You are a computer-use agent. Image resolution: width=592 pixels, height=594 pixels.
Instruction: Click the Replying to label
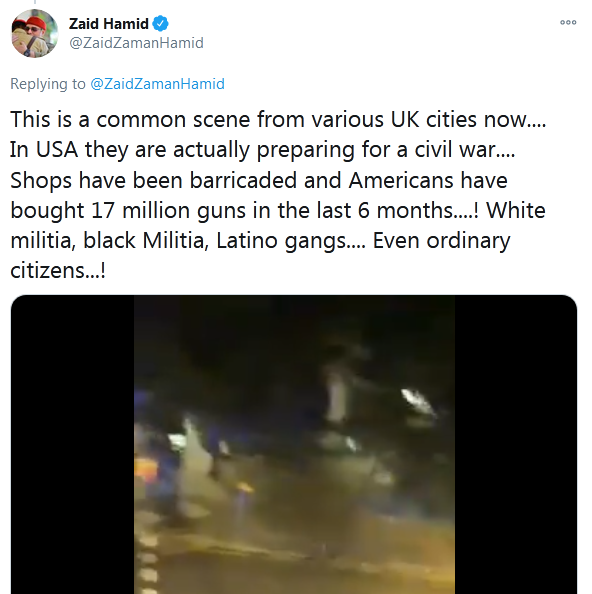pyautogui.click(x=48, y=84)
